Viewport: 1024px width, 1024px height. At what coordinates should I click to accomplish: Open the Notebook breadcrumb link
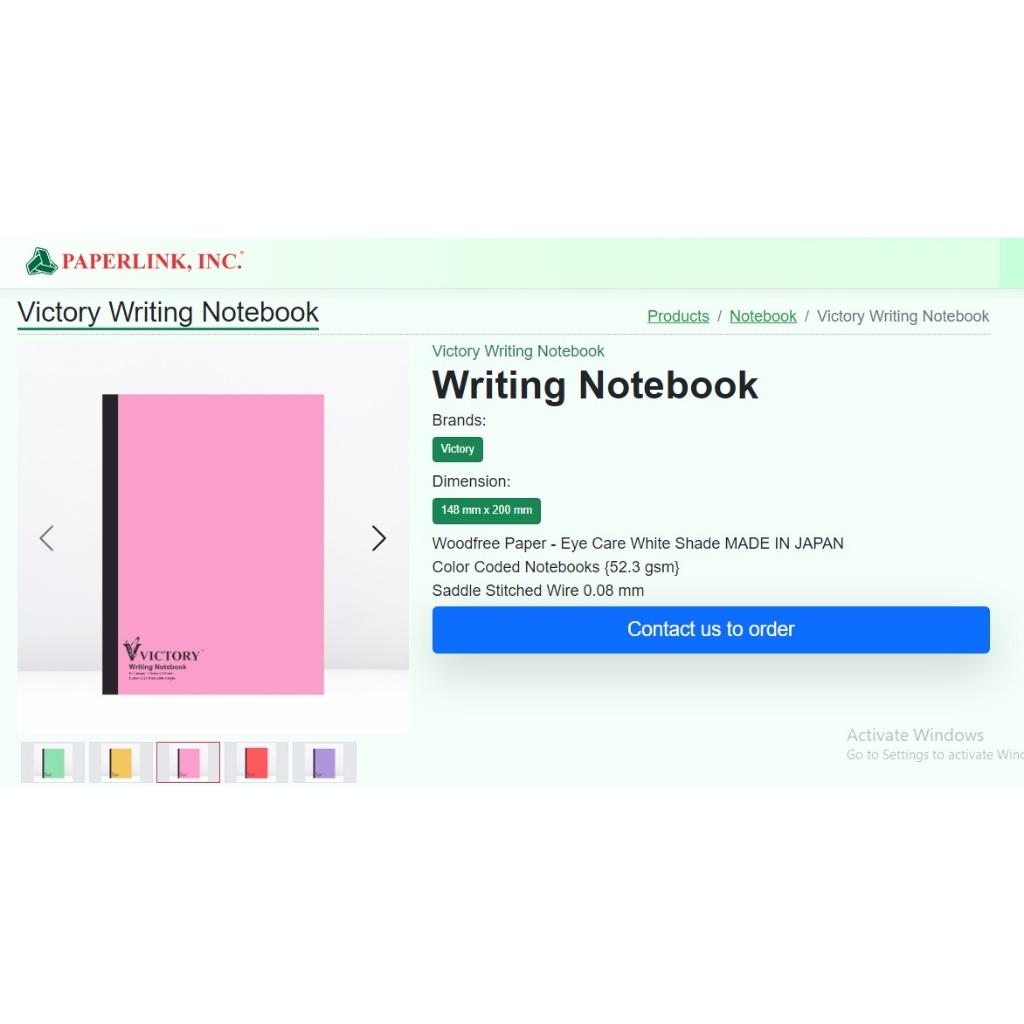click(763, 316)
